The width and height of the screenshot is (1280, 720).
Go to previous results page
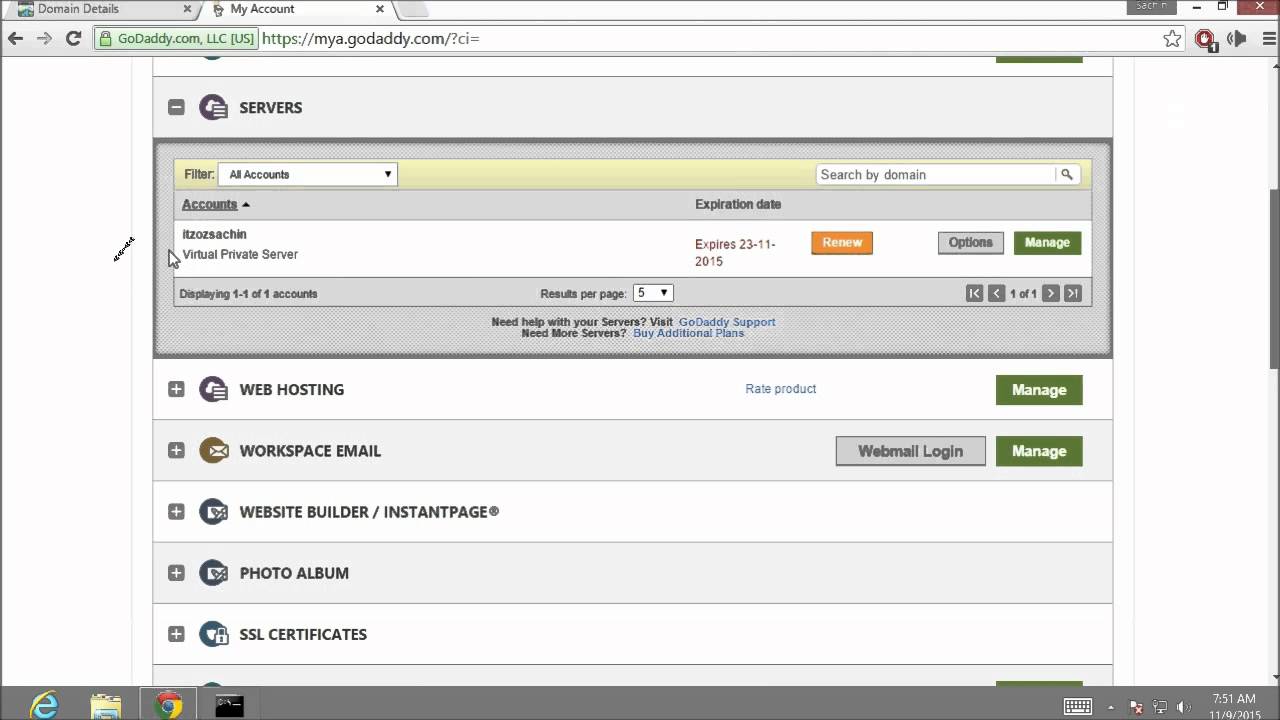996,293
